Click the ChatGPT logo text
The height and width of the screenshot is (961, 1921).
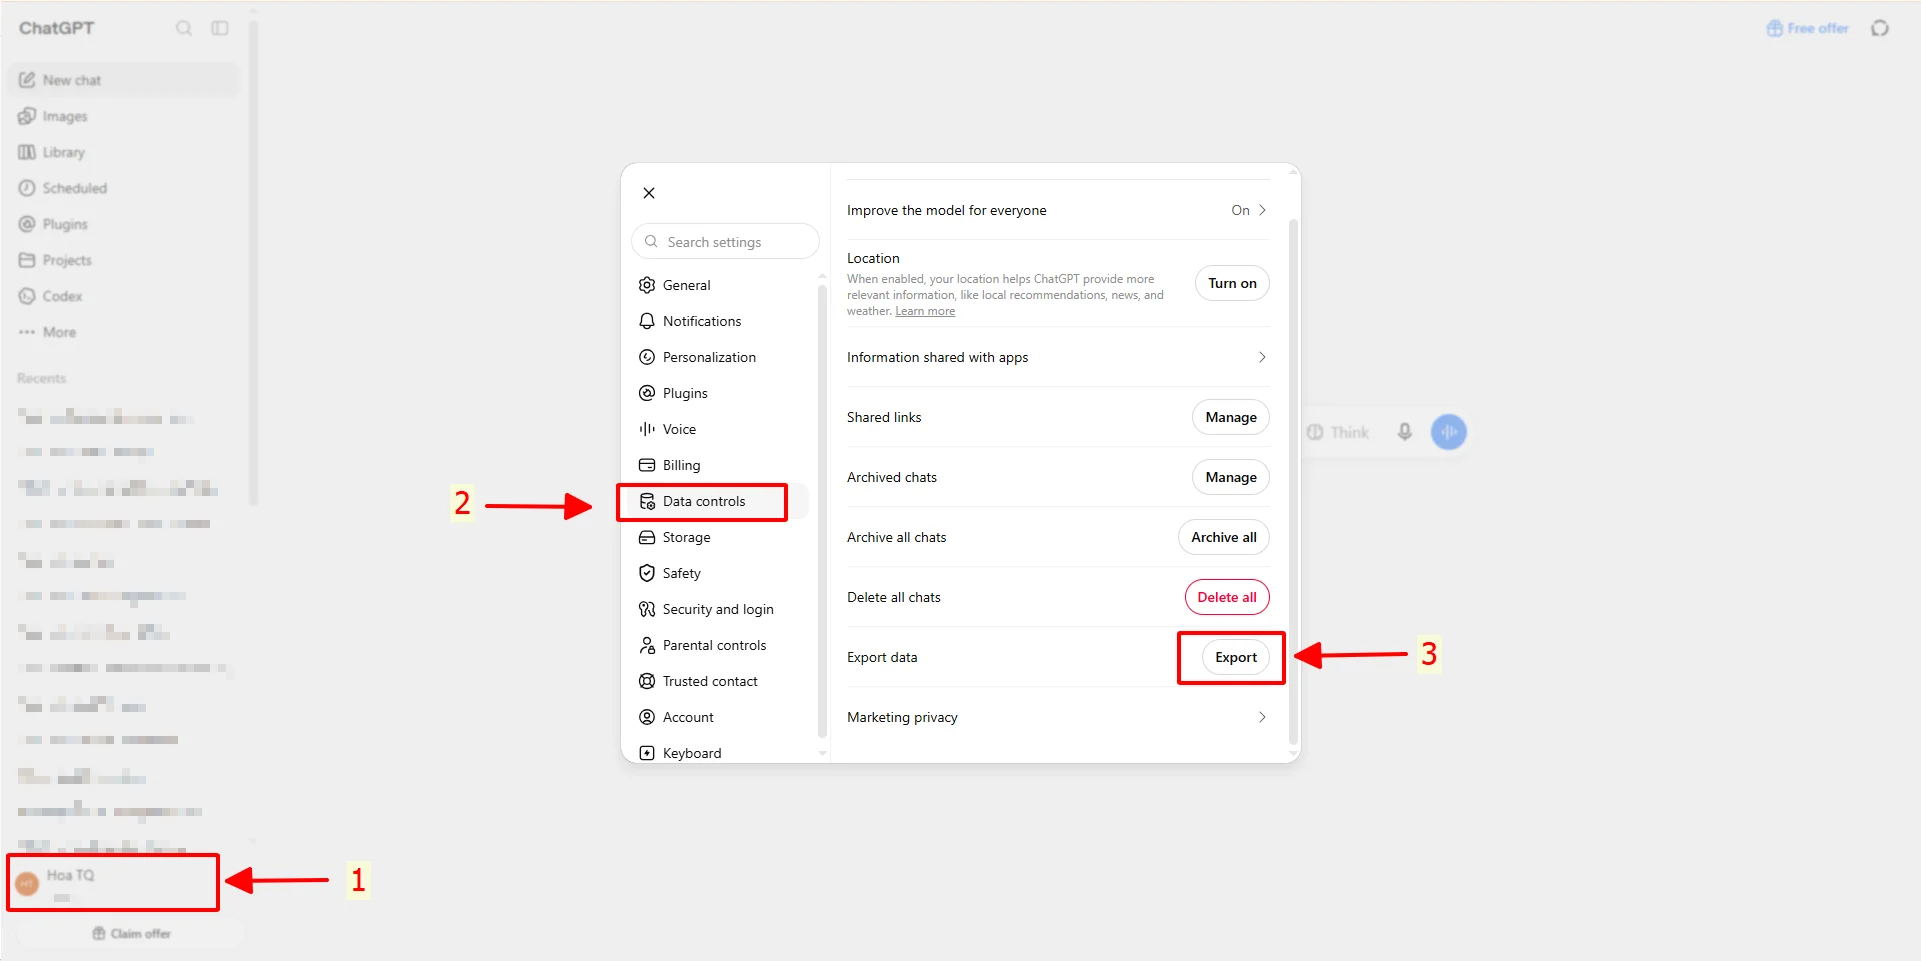(x=57, y=28)
